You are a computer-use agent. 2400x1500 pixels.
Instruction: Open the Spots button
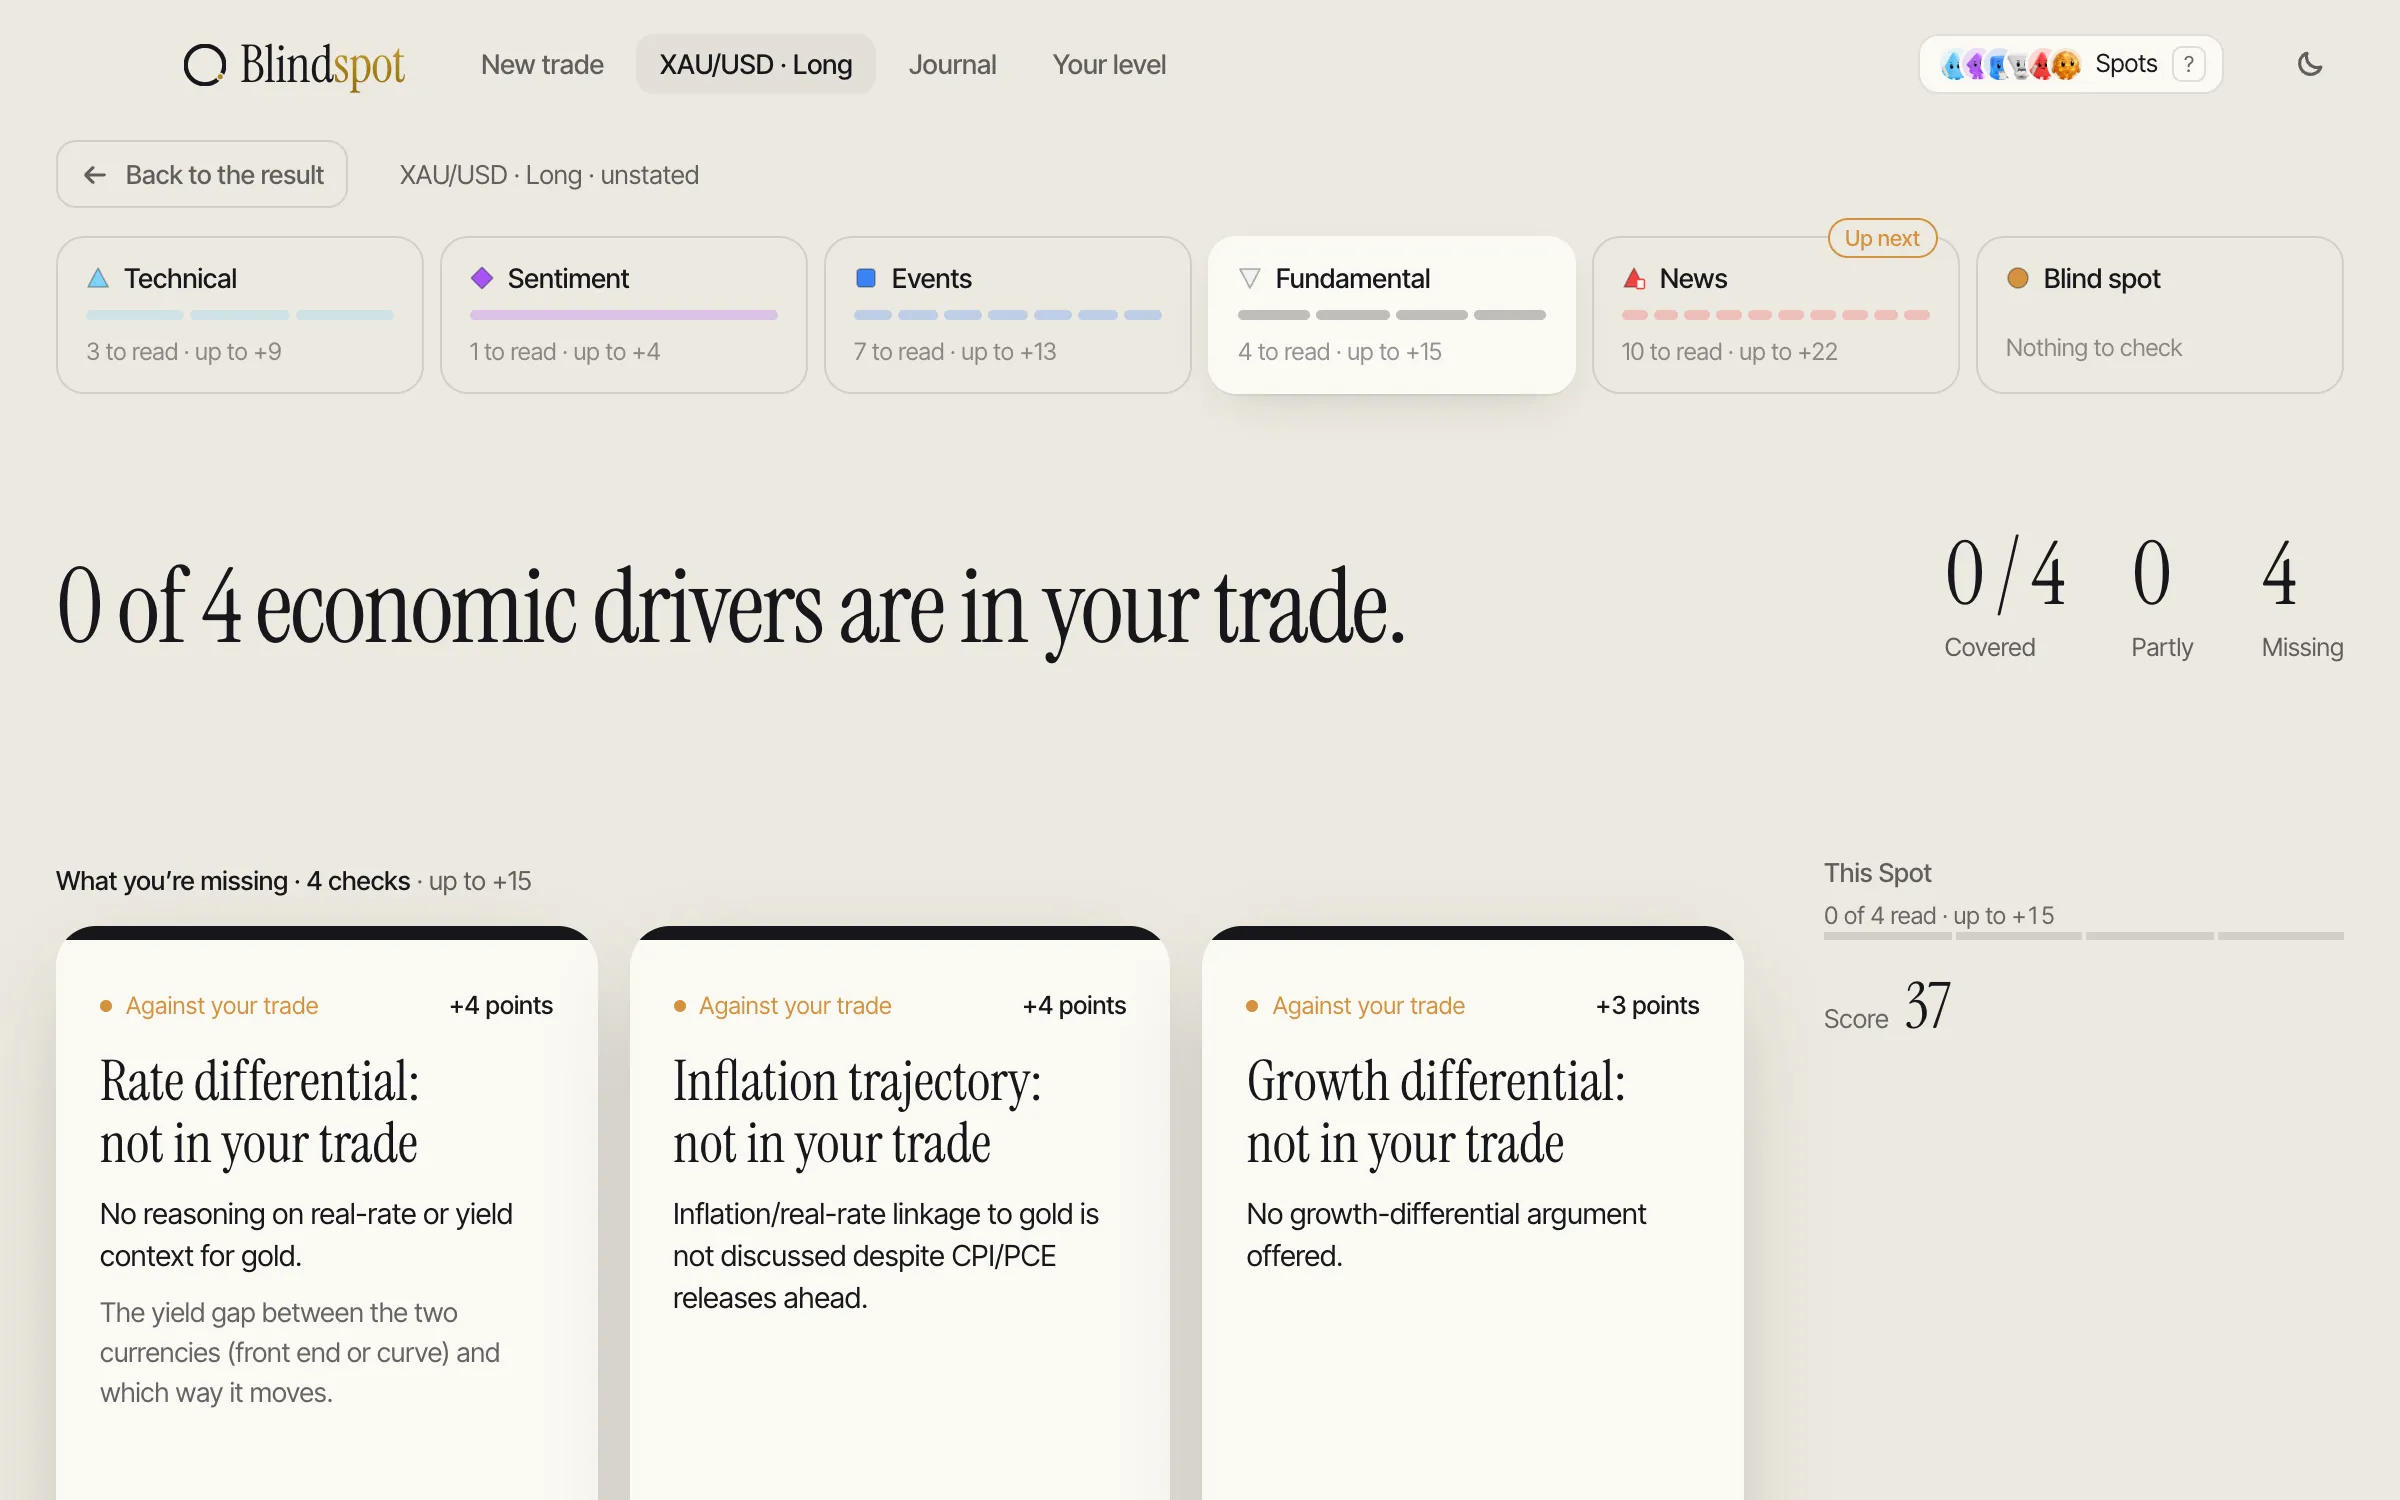coord(2071,64)
